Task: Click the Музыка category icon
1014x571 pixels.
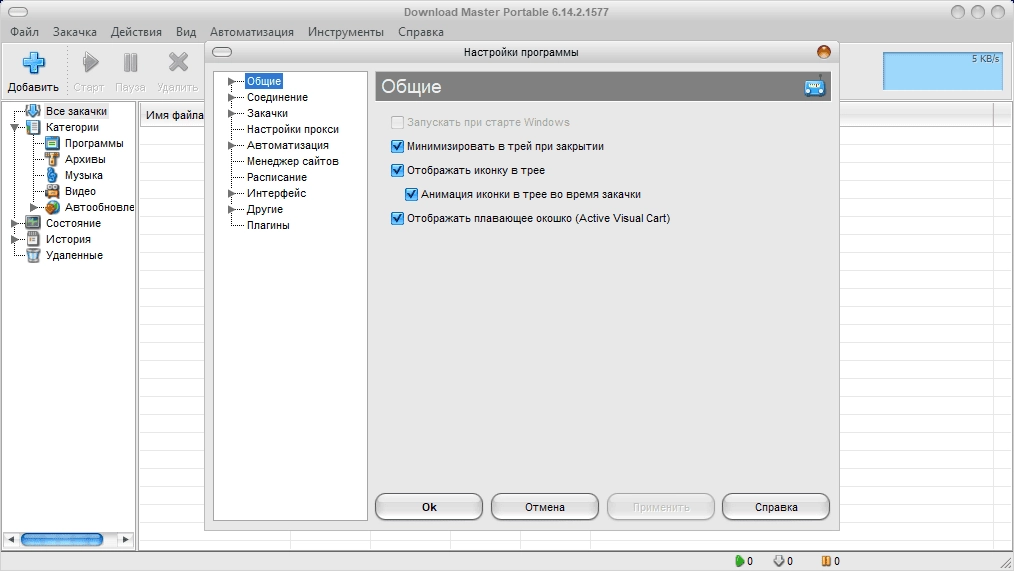Action: [x=52, y=175]
